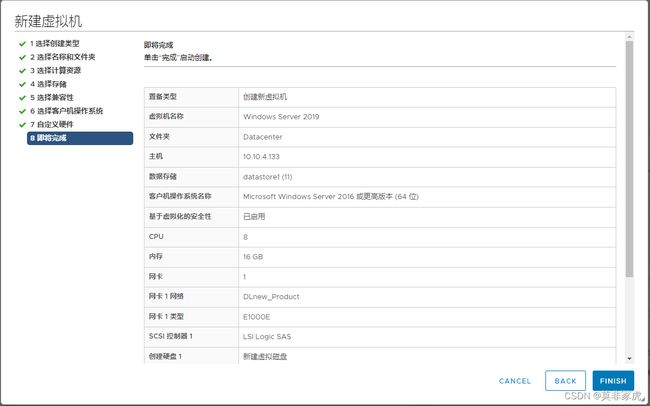Select the highlighted step 8 即将完成
Viewport: 650px width, 406px height.
coord(80,138)
